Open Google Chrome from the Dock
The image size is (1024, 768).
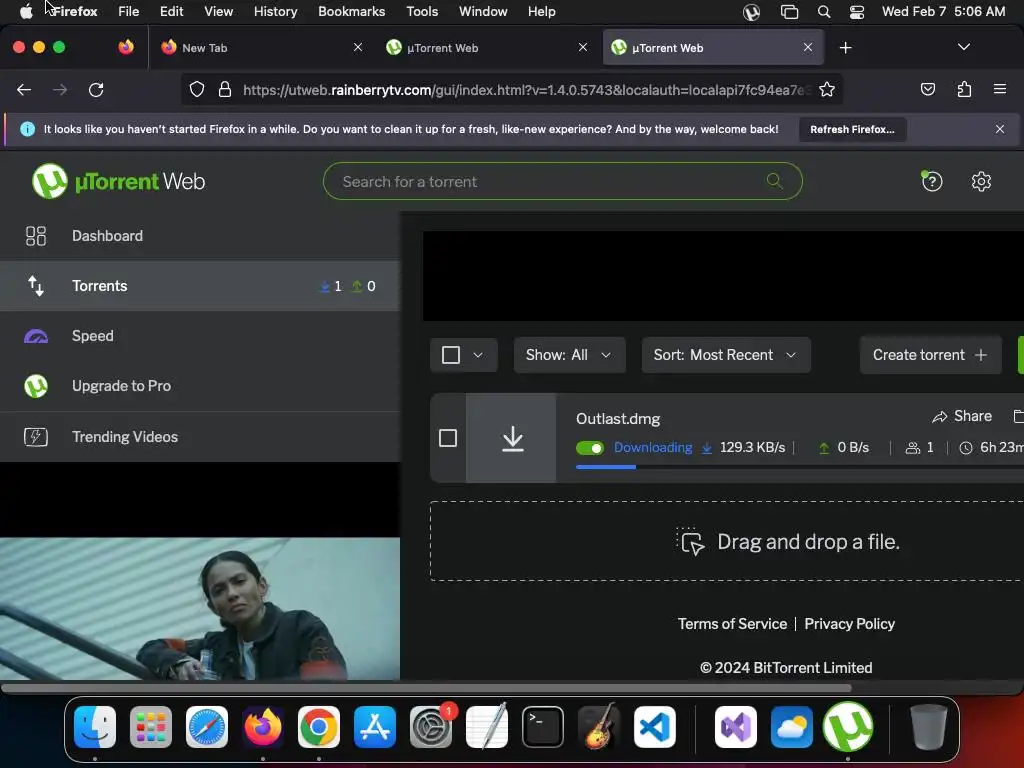pyautogui.click(x=319, y=727)
